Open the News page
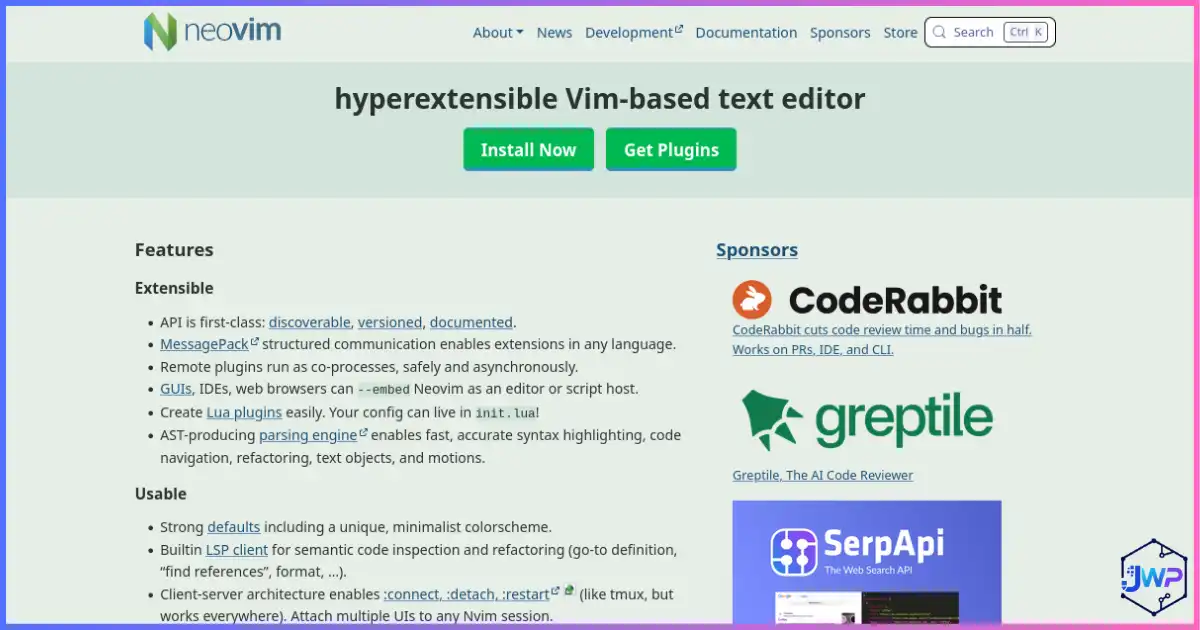 click(554, 32)
